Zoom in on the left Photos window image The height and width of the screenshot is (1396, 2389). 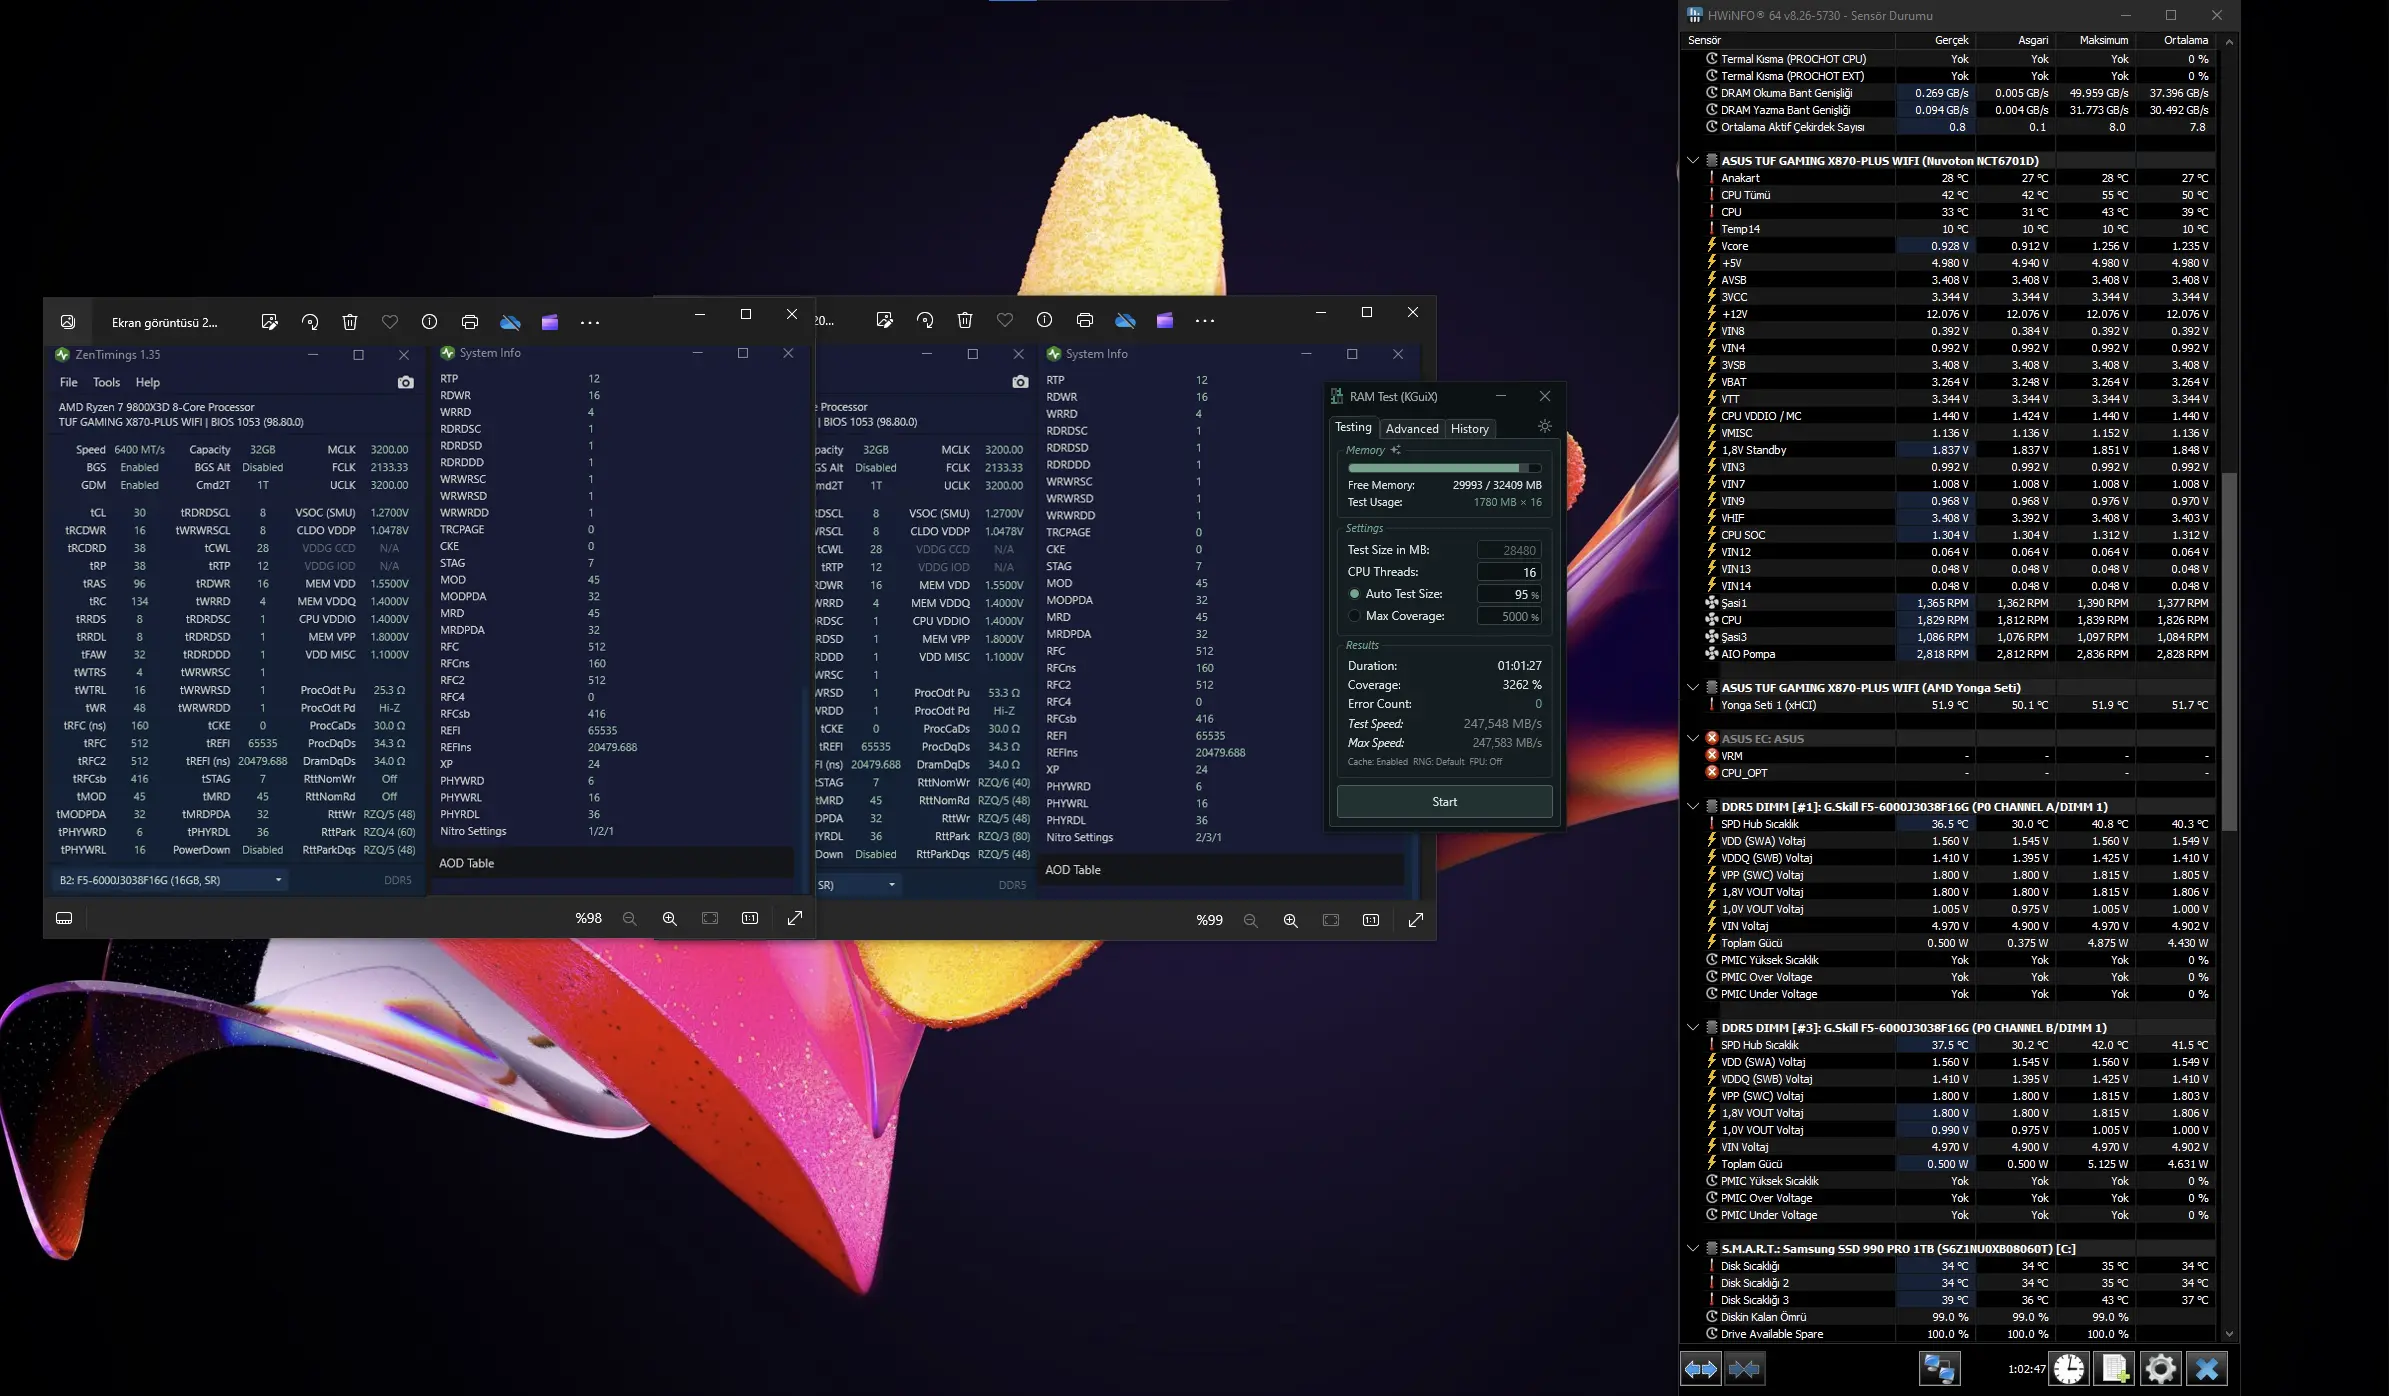pos(670,918)
